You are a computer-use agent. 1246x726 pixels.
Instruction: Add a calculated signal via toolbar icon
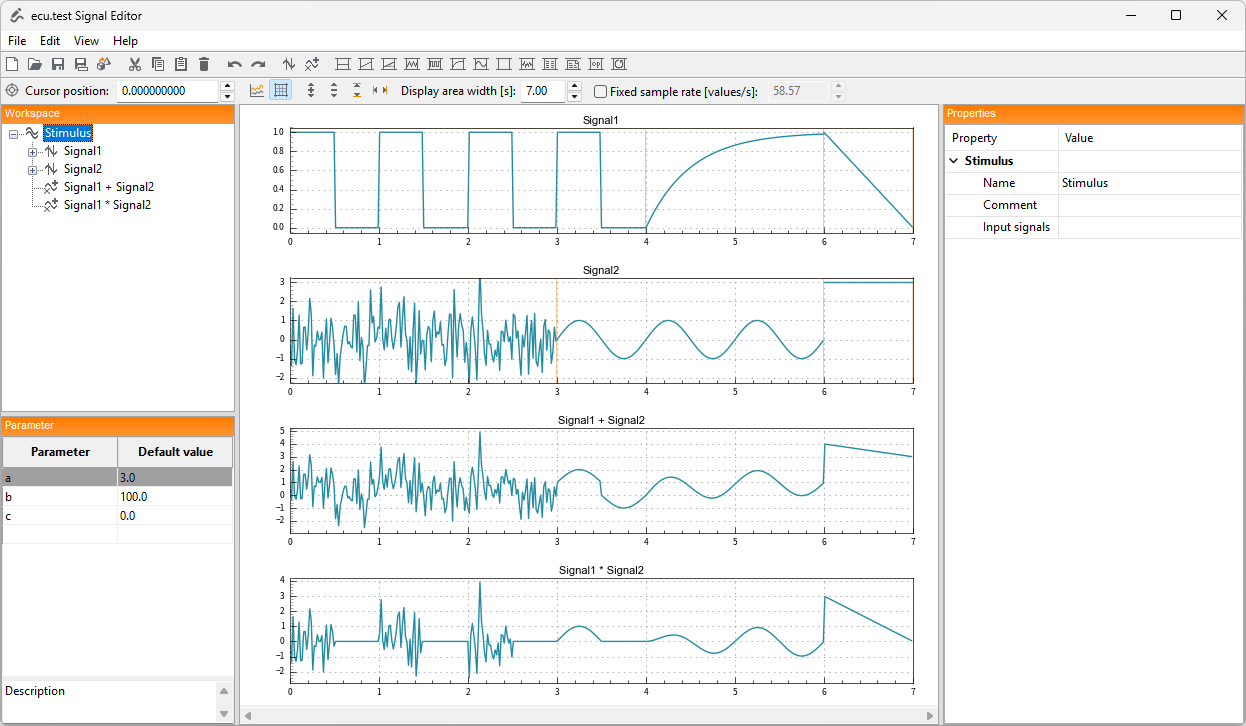coord(312,64)
